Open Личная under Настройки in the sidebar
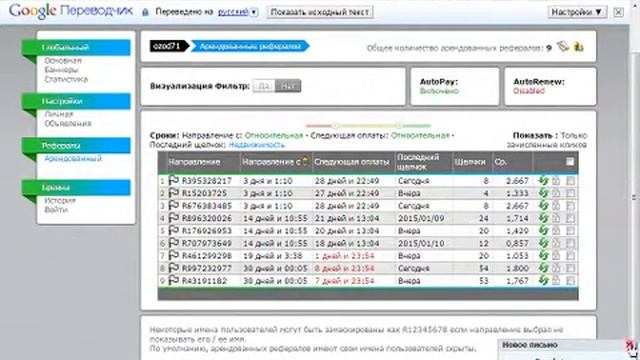This screenshot has width=640, height=360. click(x=59, y=114)
